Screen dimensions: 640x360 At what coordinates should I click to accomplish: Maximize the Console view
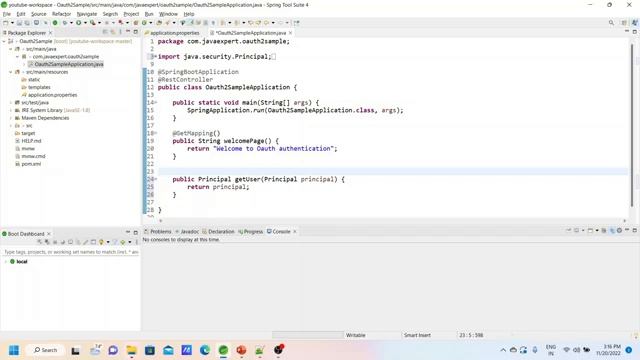[635, 231]
